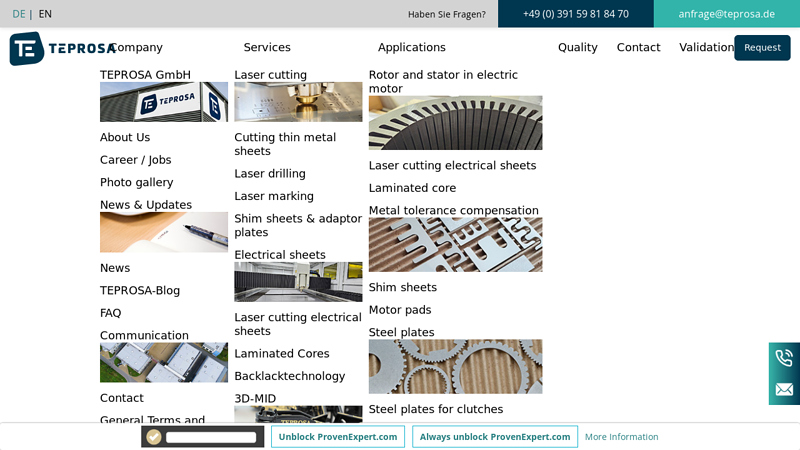Viewport: 800px width, 450px height.
Task: Open Shim sheets under Applications
Action: [x=403, y=287]
